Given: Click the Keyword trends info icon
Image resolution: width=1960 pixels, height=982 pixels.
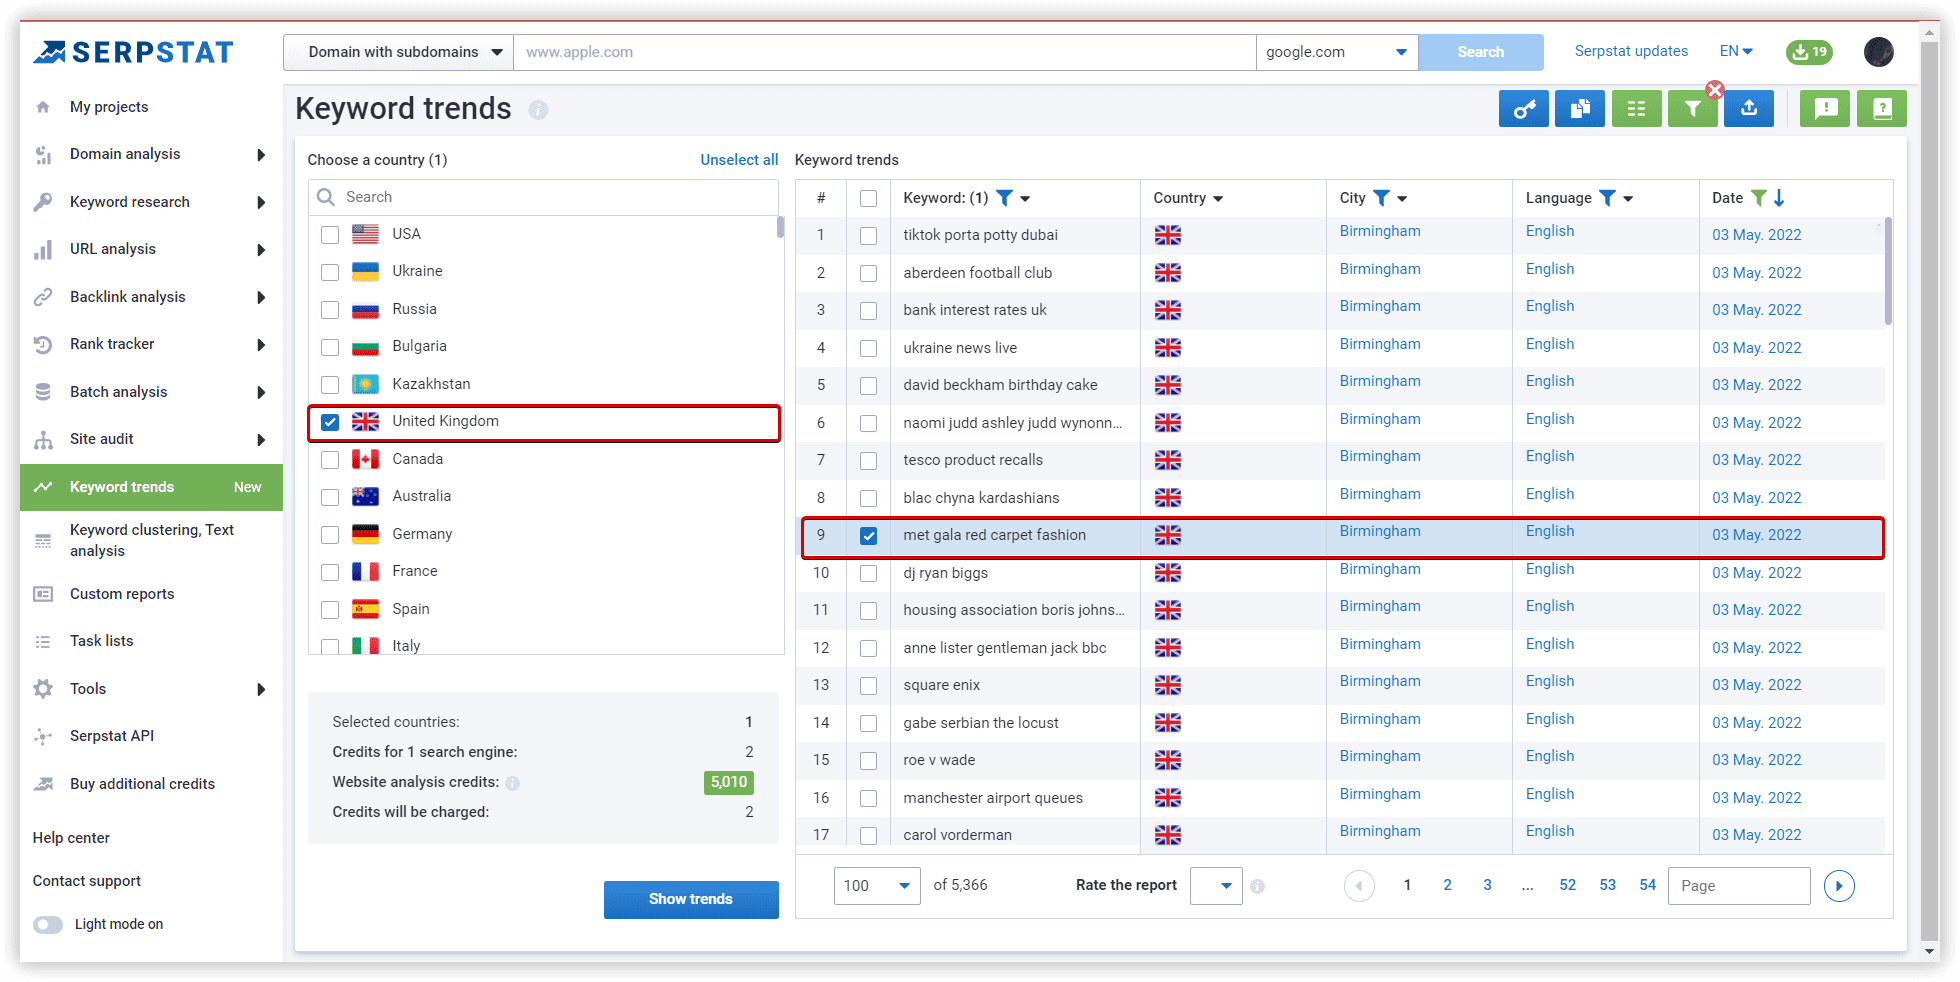Looking at the screenshot, I should 538,110.
